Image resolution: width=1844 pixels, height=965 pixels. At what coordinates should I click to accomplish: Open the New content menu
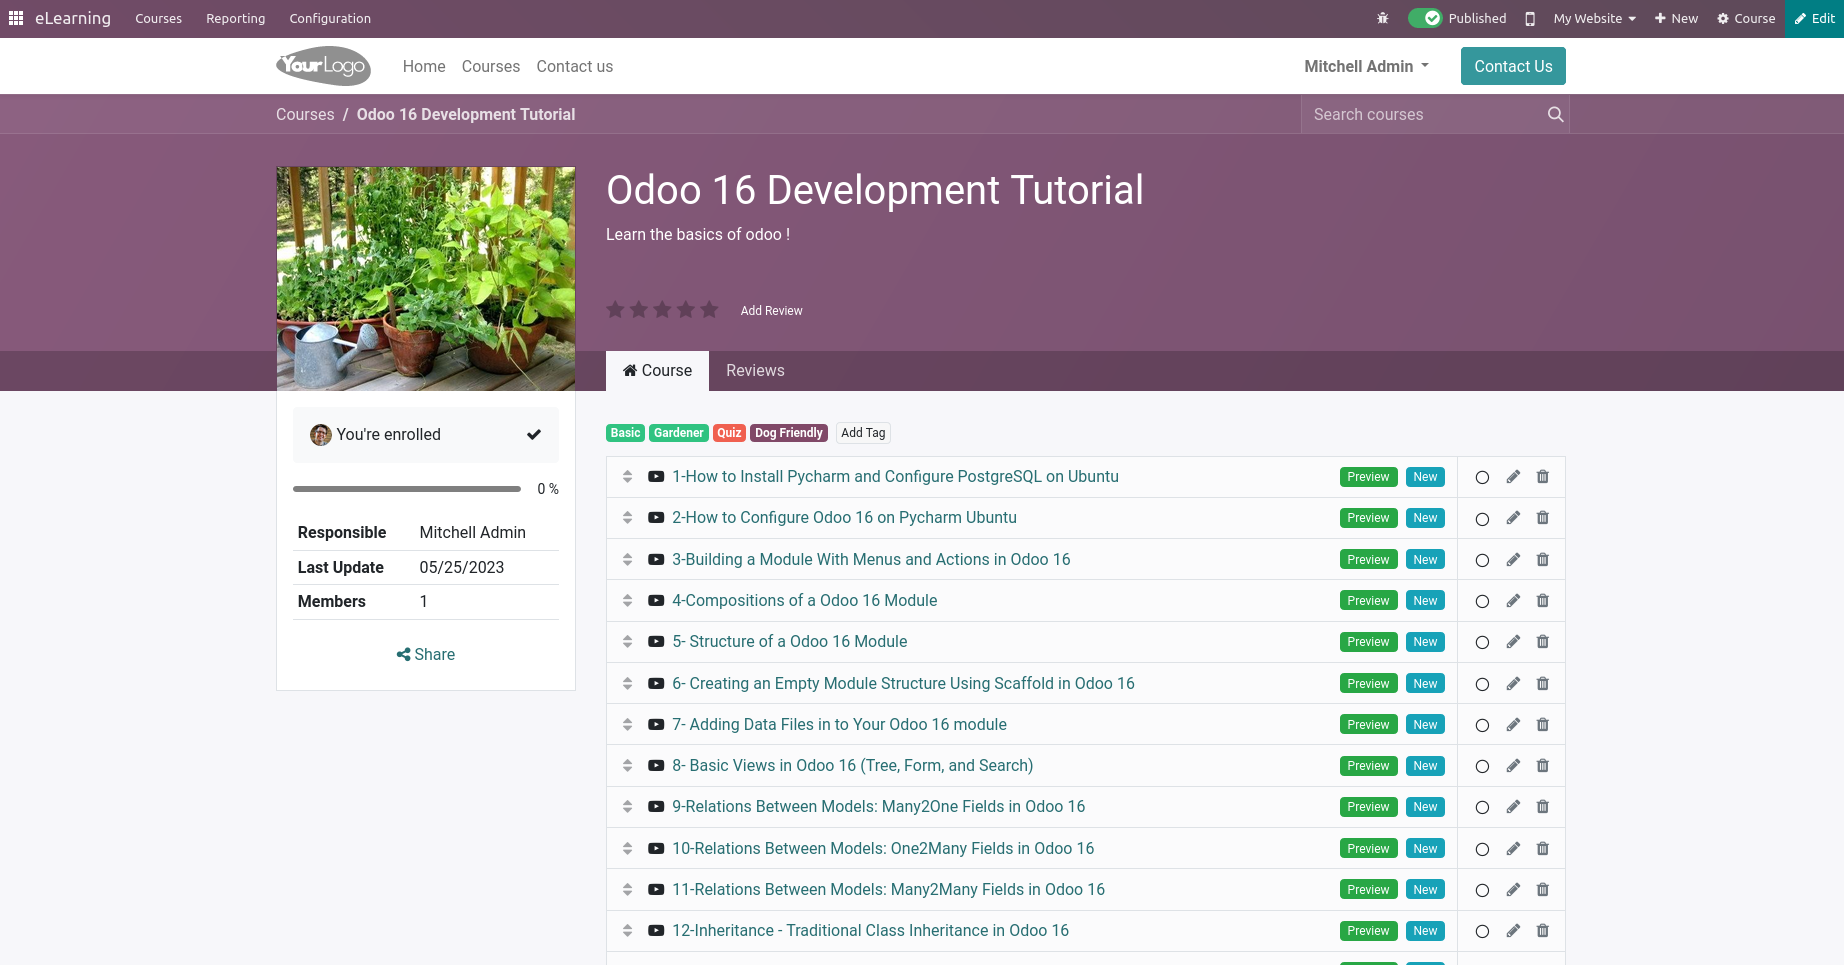point(1676,18)
